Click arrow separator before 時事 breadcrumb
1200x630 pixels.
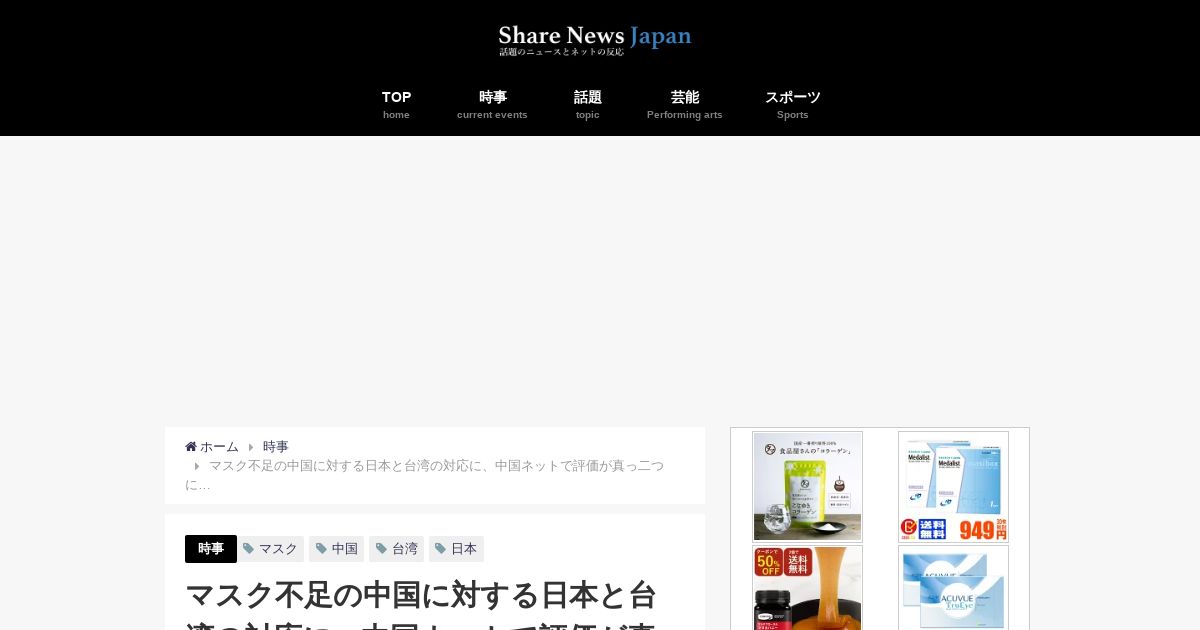pos(251,447)
